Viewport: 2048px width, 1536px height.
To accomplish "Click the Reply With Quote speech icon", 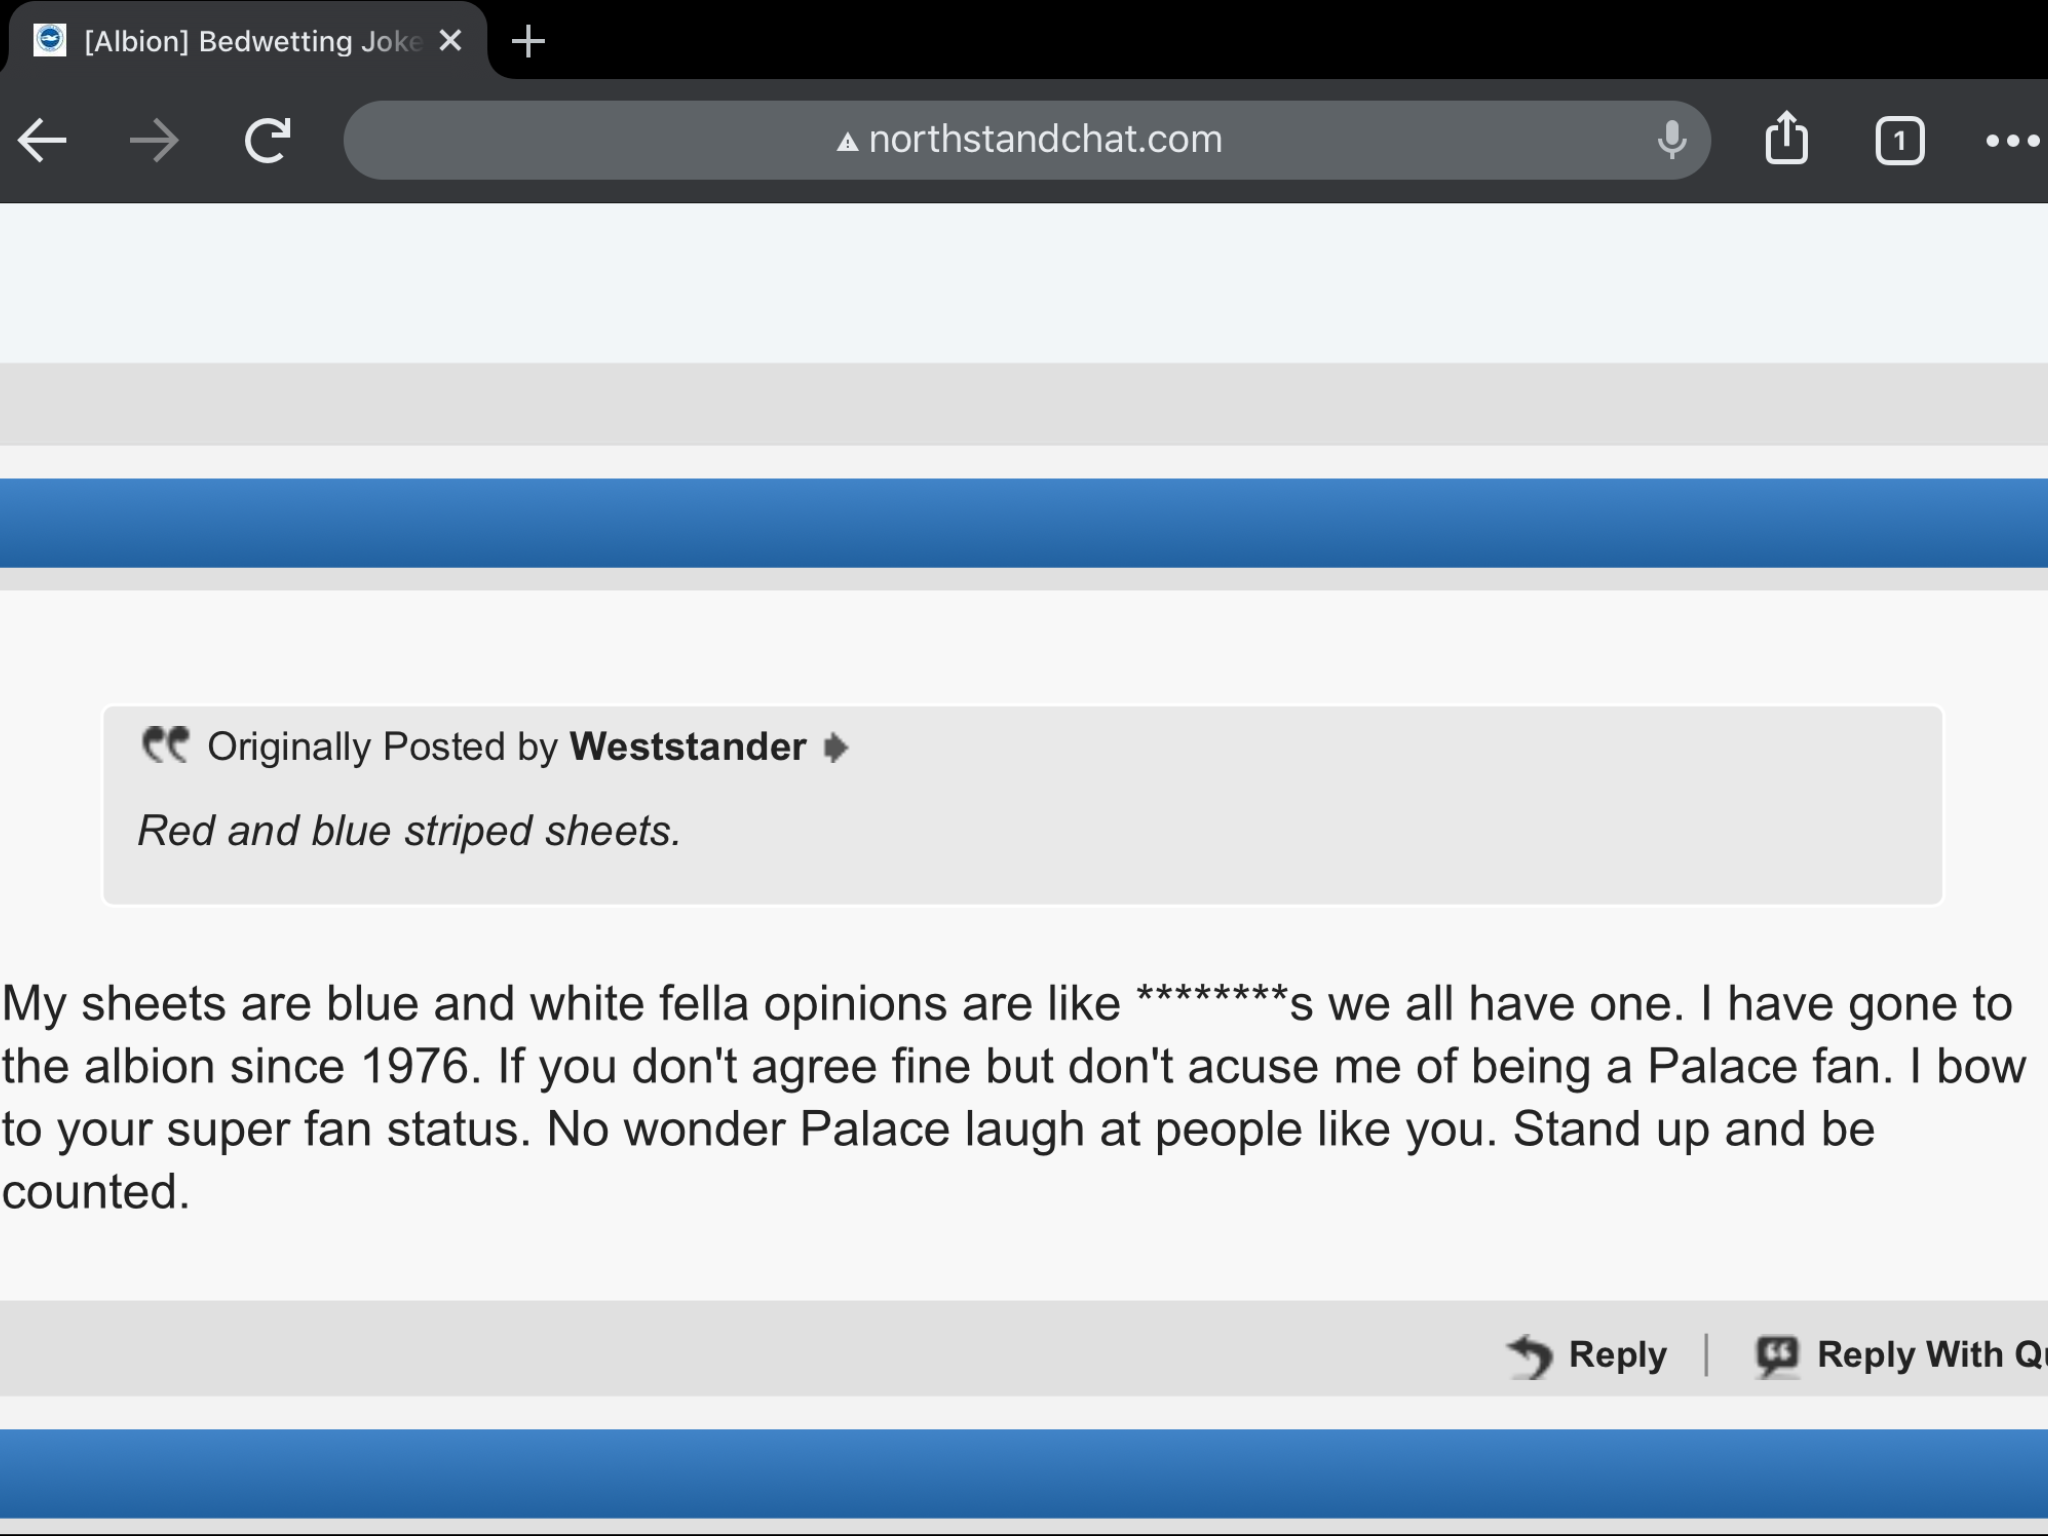I will (x=1777, y=1356).
